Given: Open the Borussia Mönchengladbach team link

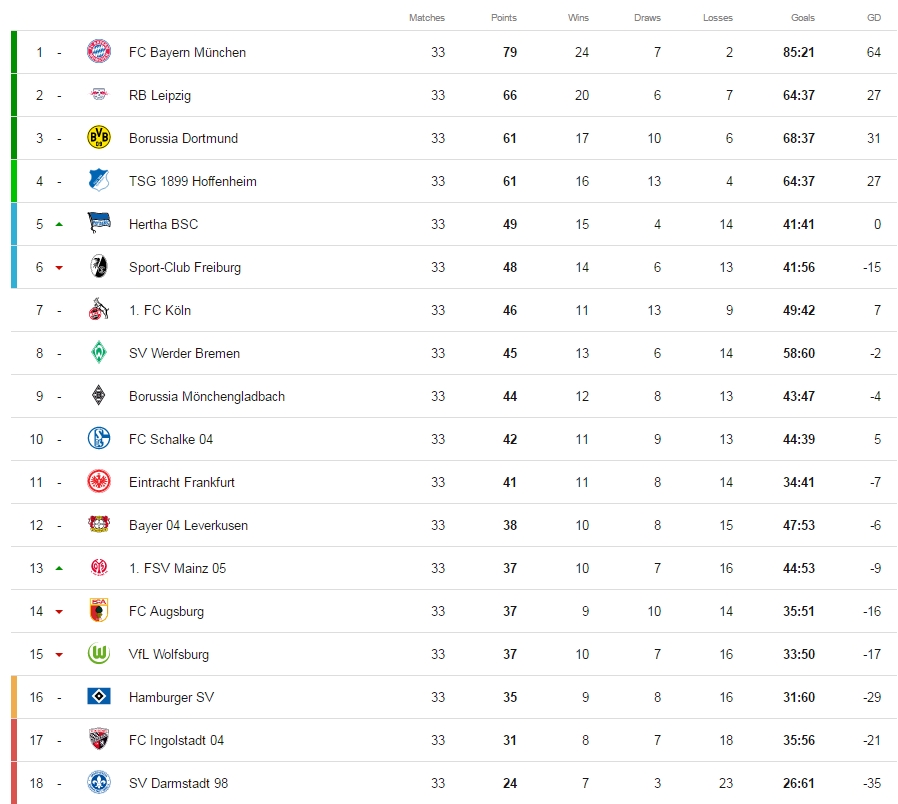Looking at the screenshot, I should click(x=207, y=396).
